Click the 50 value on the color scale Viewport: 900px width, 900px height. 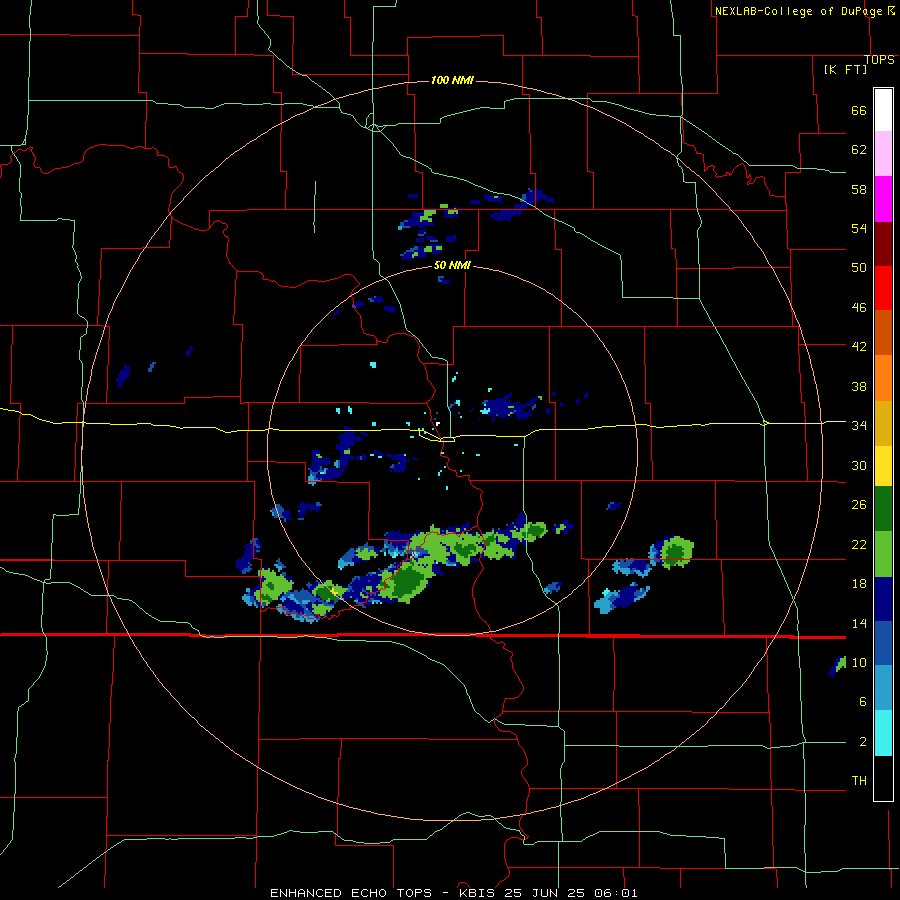pos(859,268)
